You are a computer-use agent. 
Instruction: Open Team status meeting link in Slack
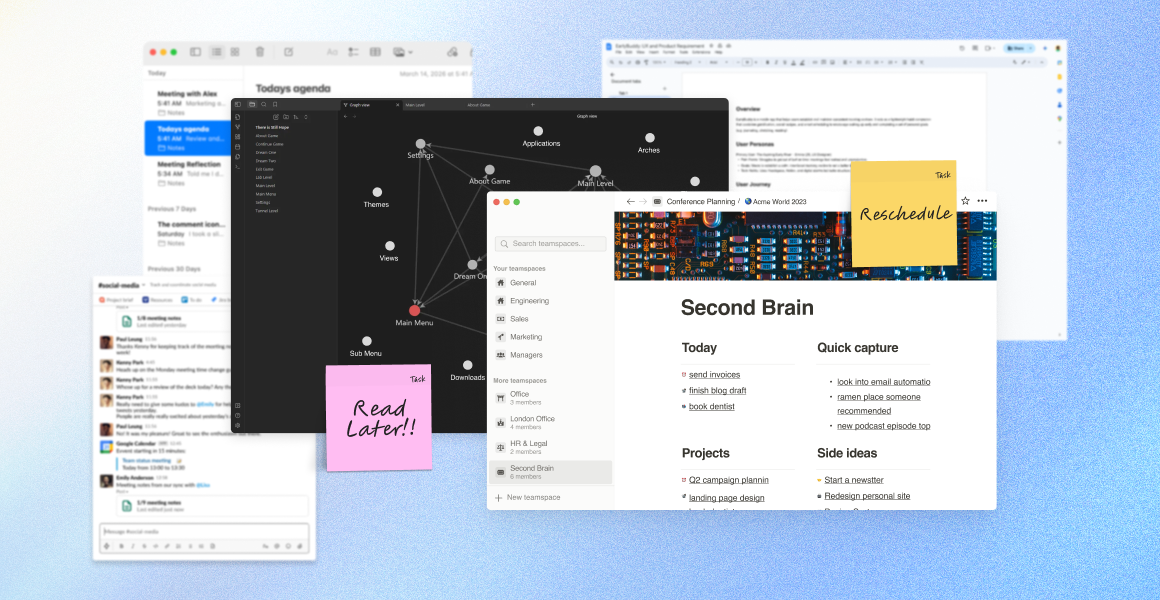pos(146,459)
